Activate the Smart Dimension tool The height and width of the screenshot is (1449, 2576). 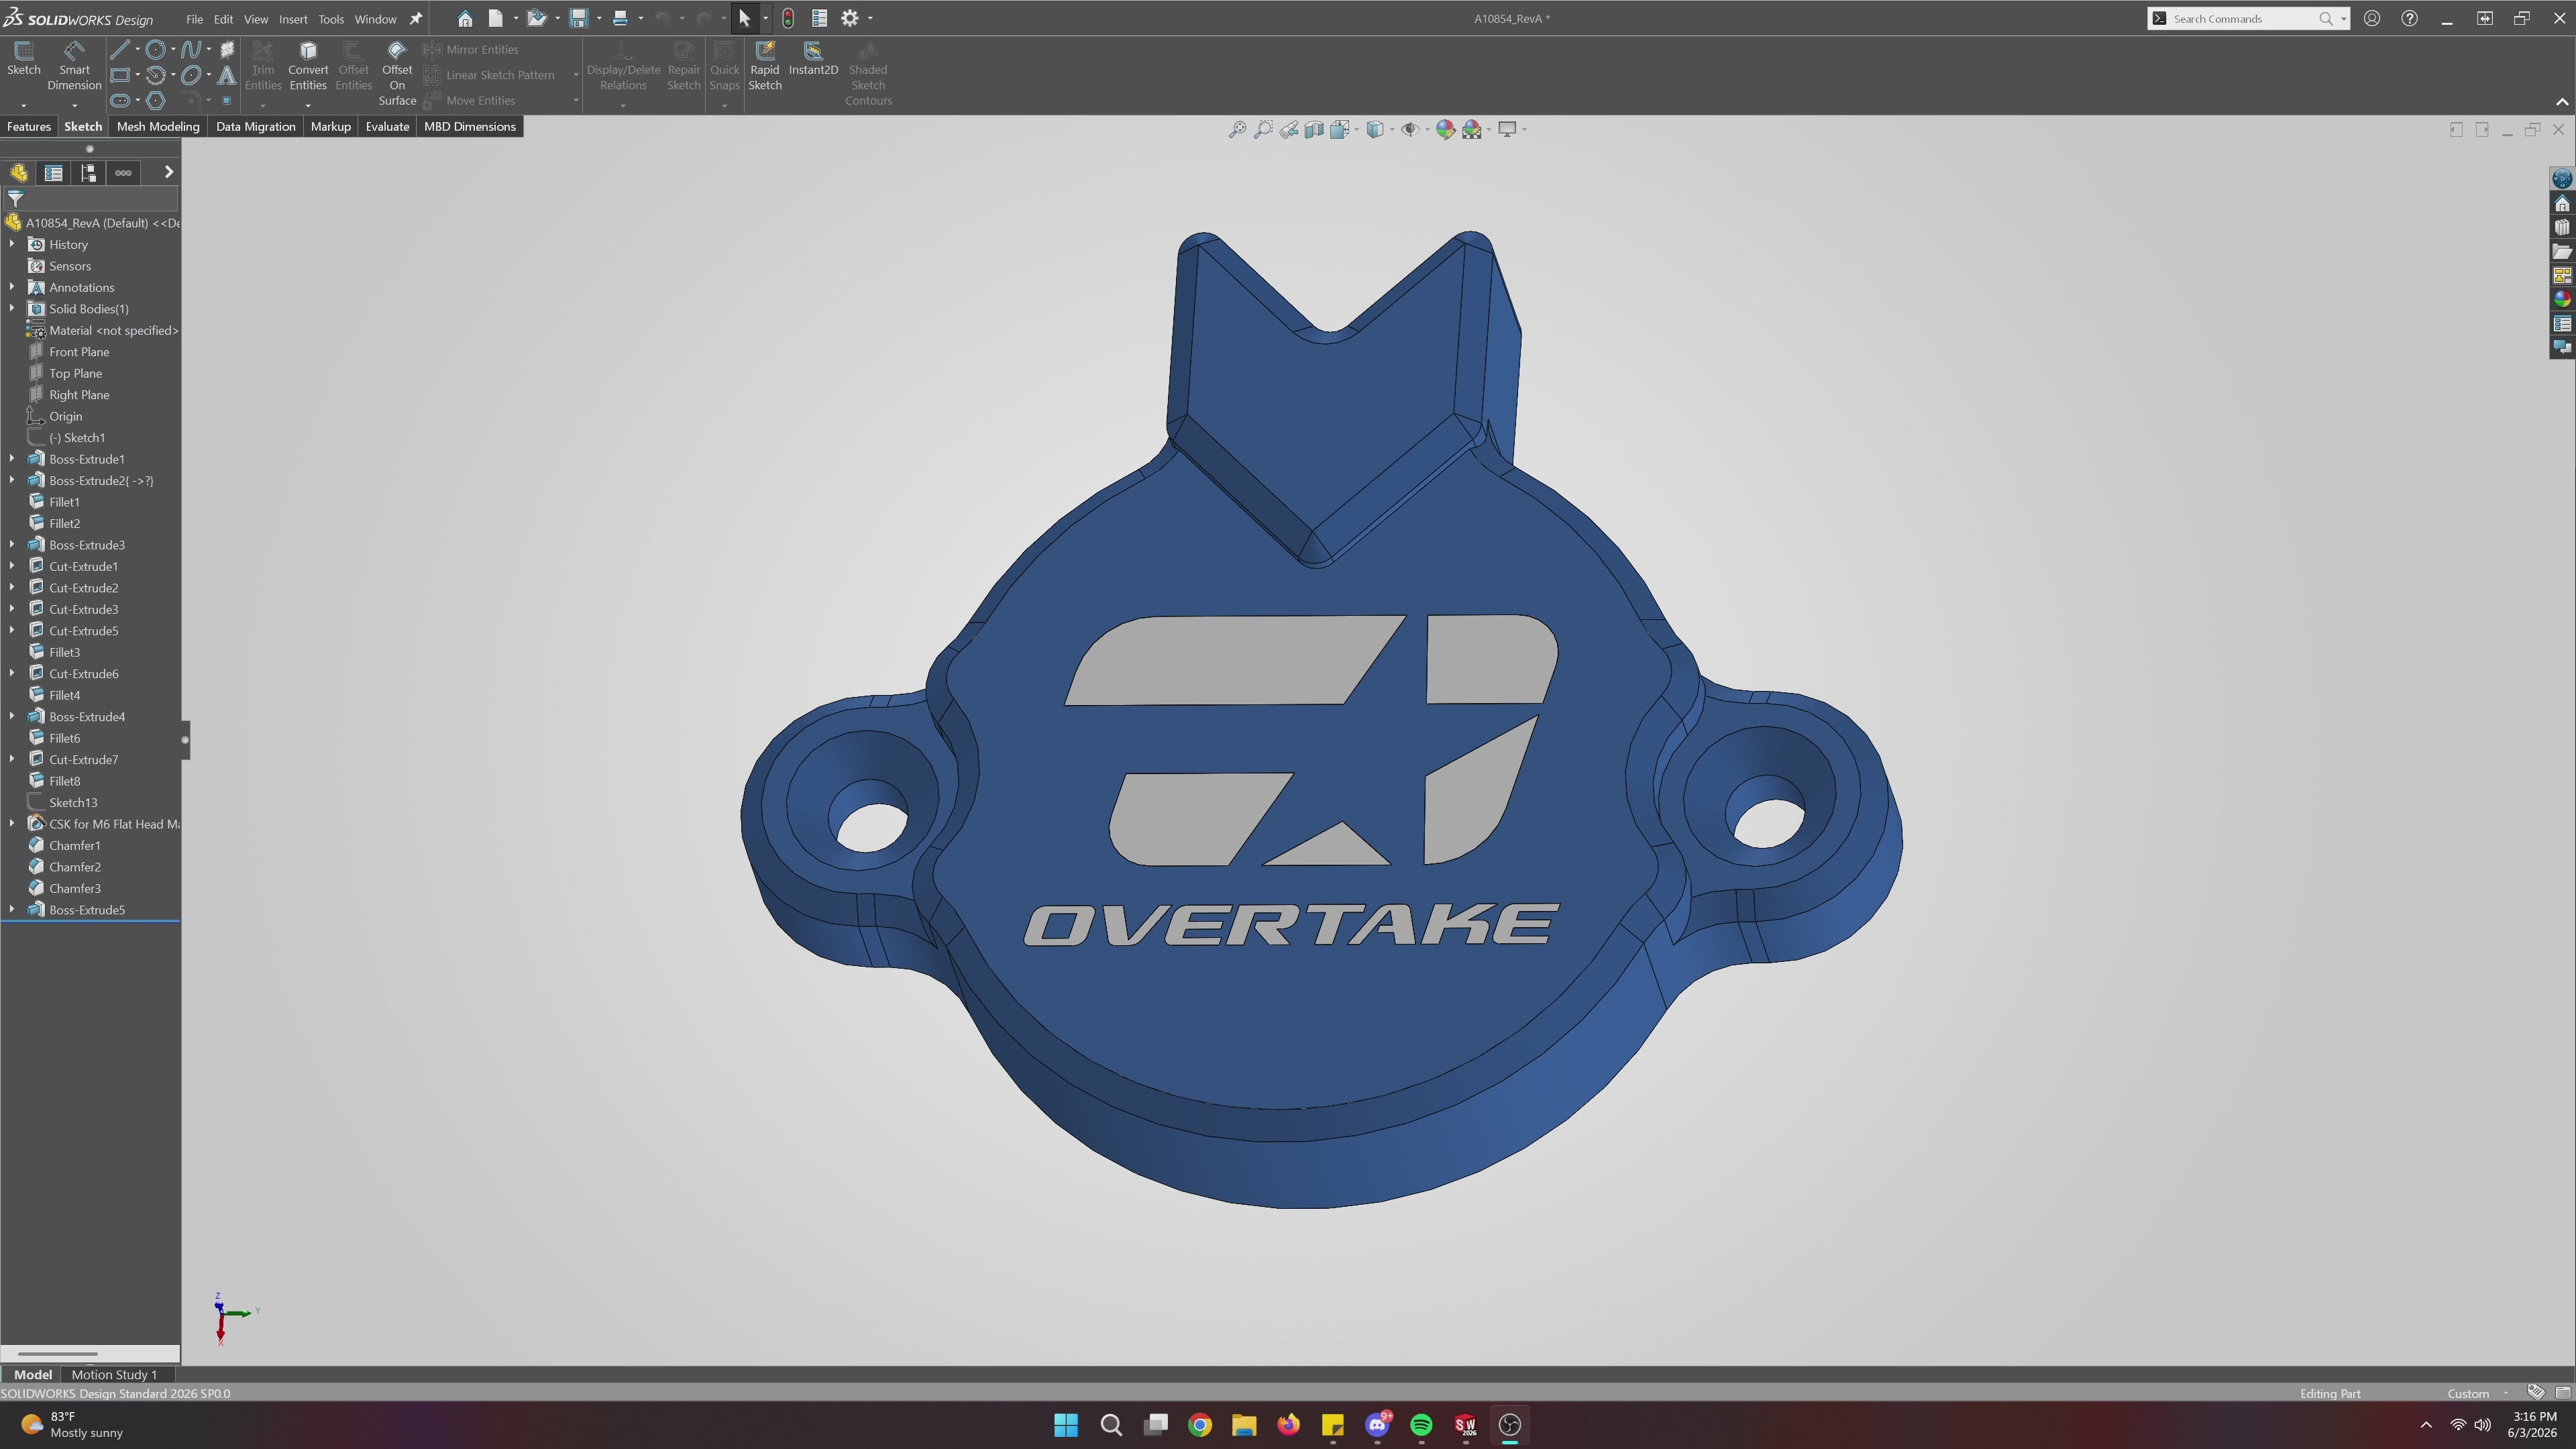[x=74, y=66]
